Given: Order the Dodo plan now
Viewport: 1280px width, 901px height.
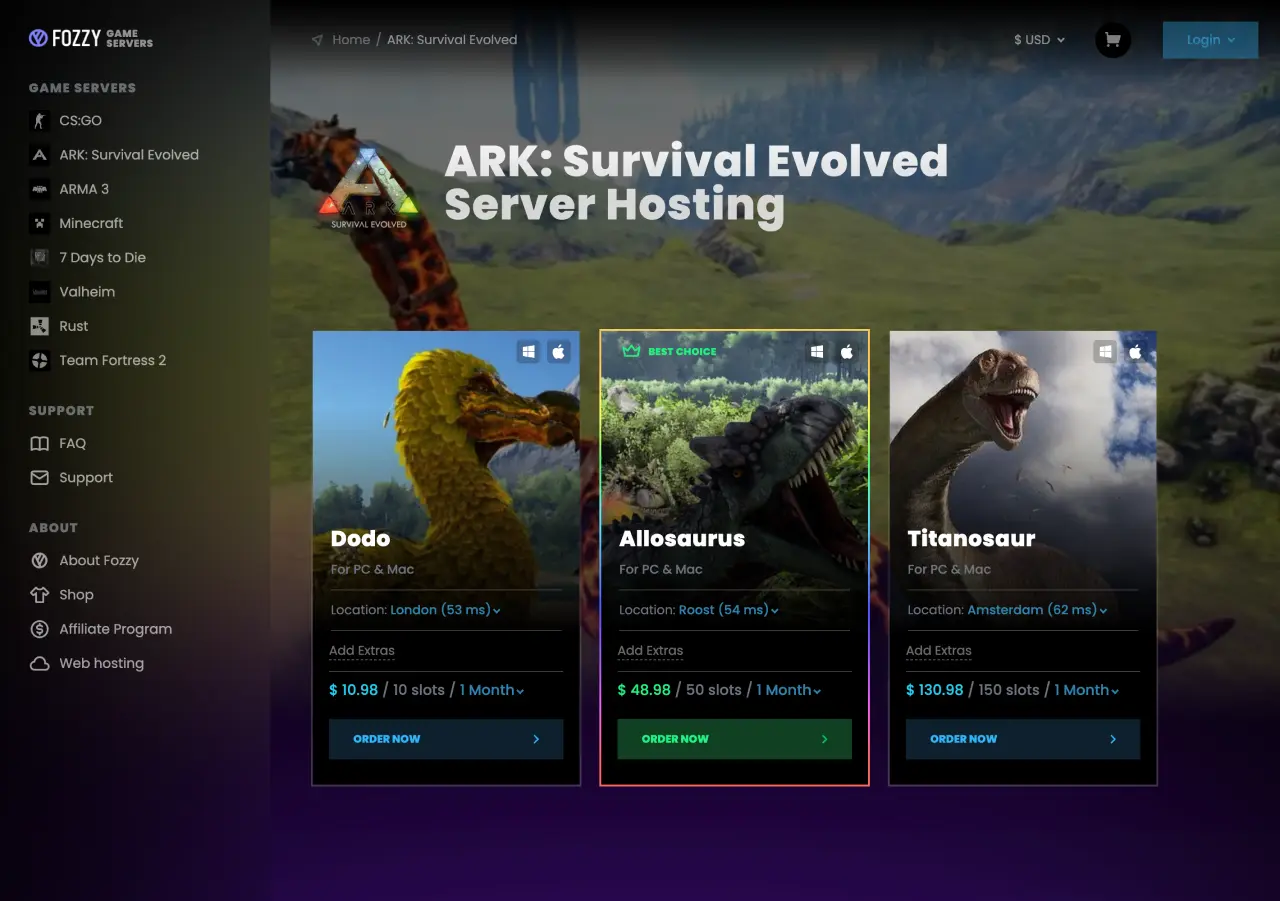Looking at the screenshot, I should [446, 739].
